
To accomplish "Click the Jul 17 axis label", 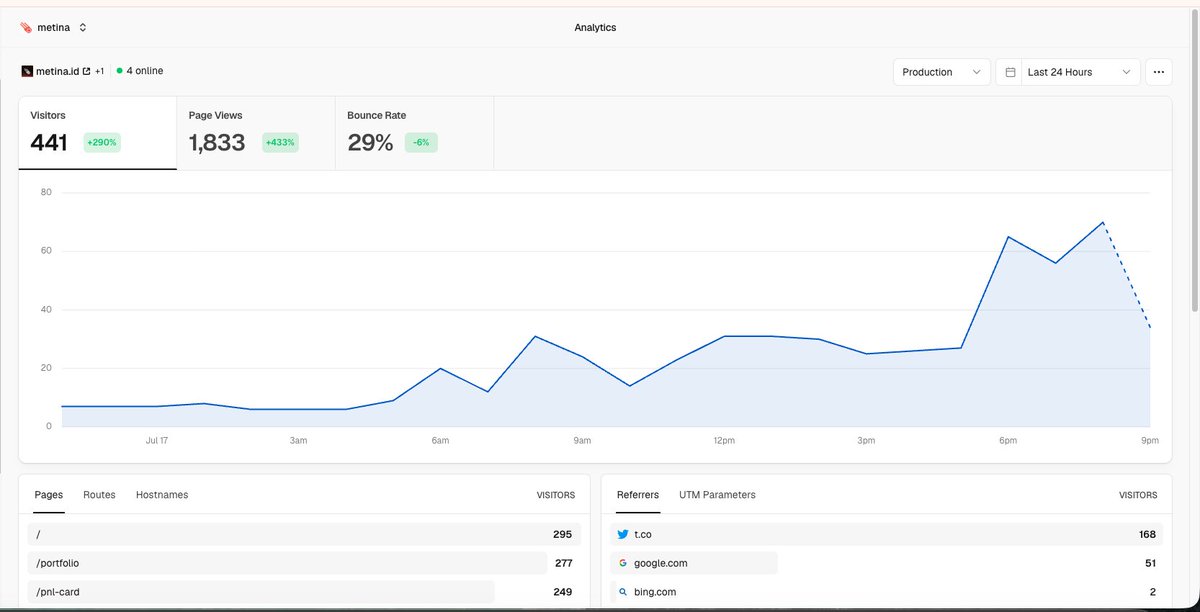I will (x=157, y=441).
